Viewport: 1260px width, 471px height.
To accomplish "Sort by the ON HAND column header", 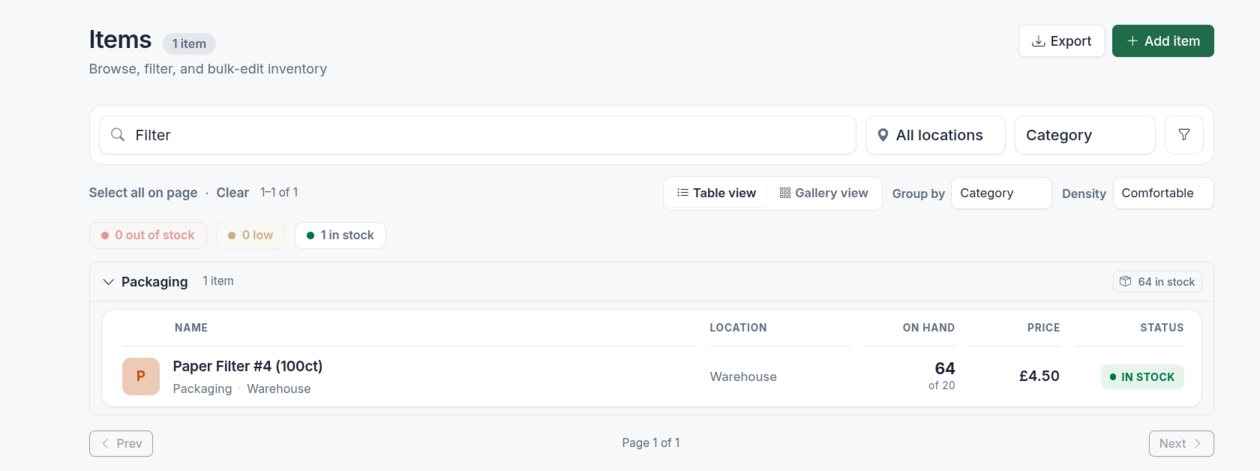I will pos(928,328).
